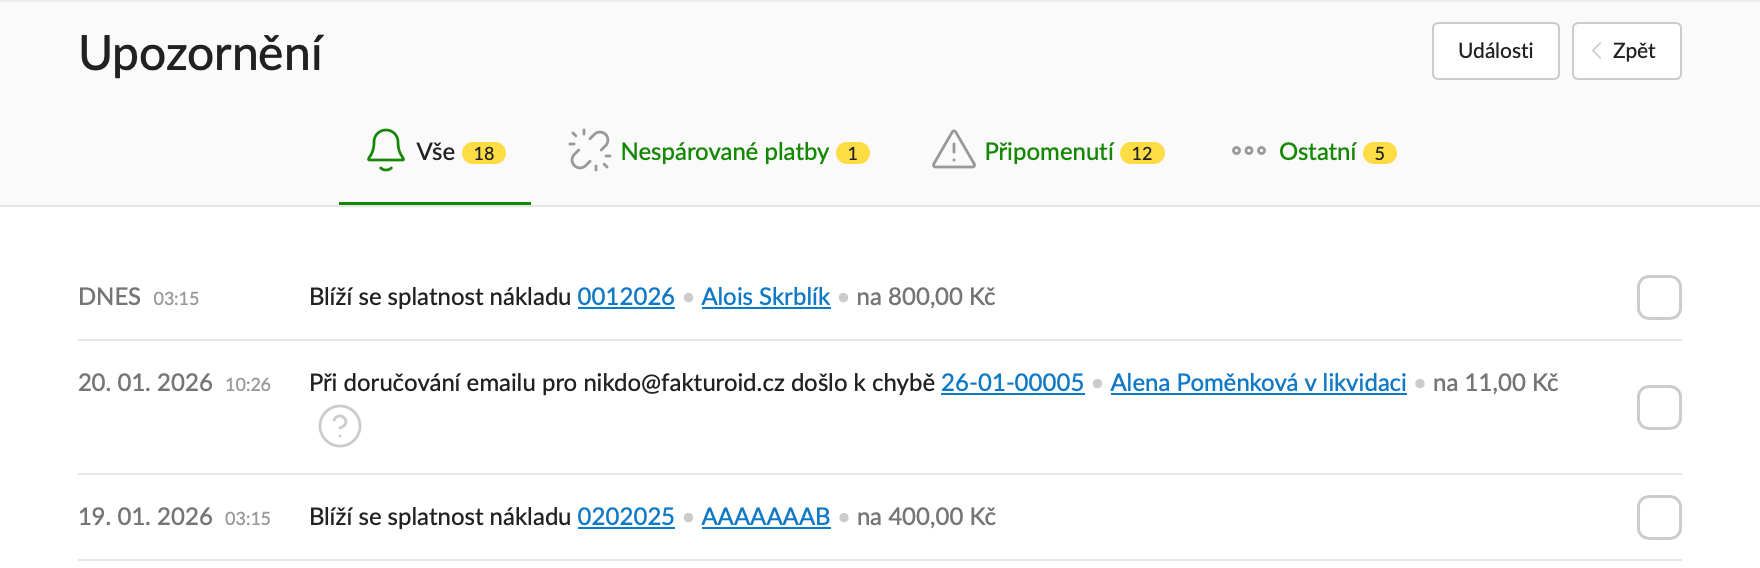The image size is (1760, 568).
Task: Open invoice link 26-01-00005
Action: click(1012, 383)
